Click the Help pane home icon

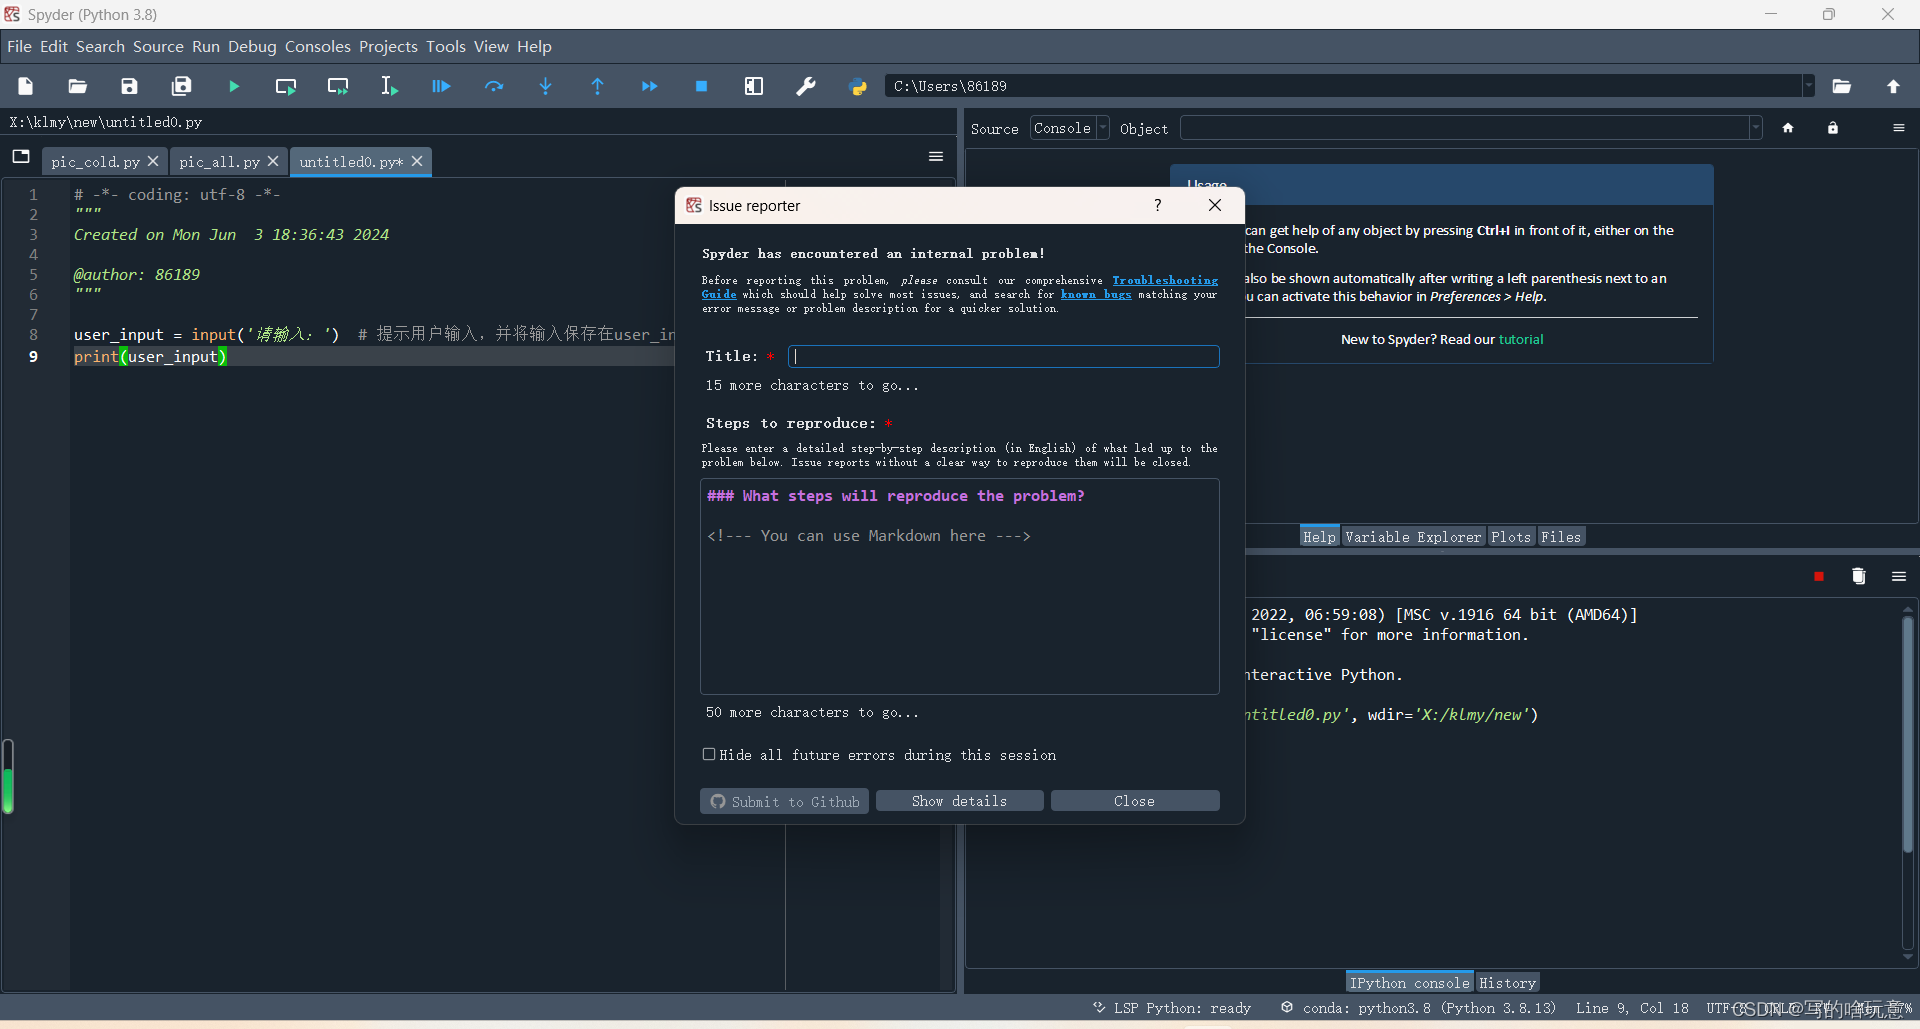(x=1789, y=128)
